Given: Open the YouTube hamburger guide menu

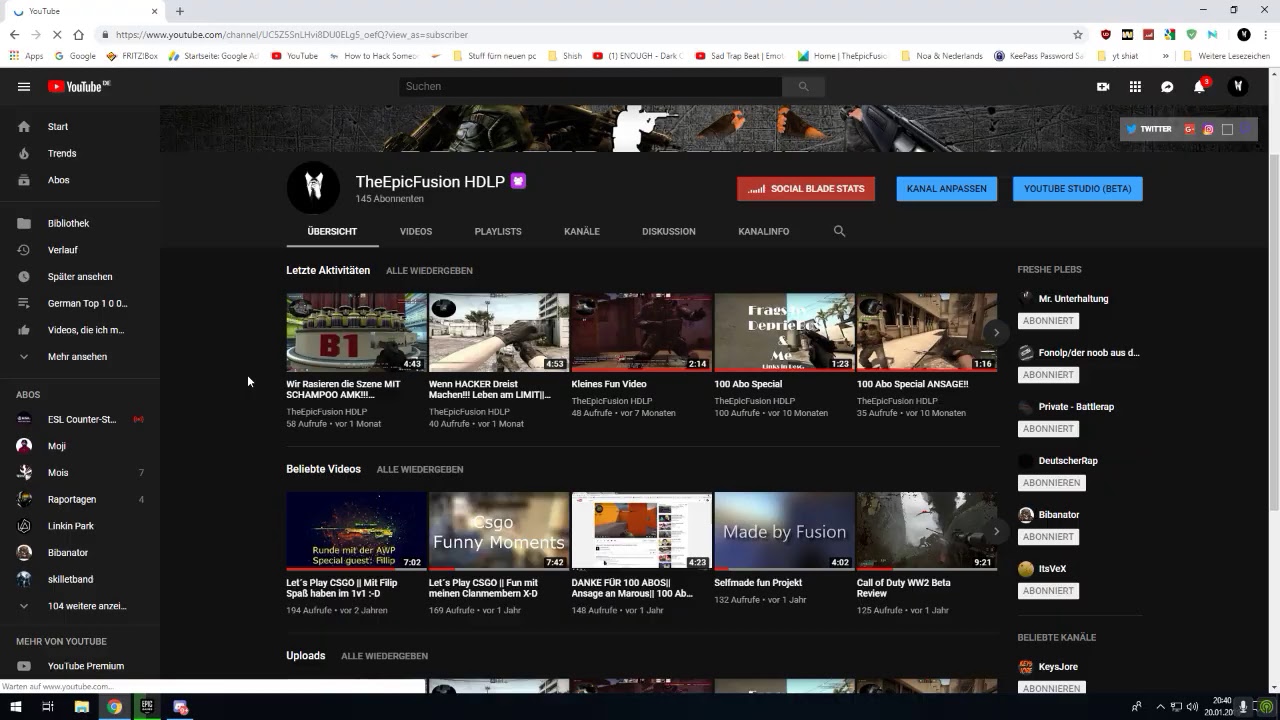Looking at the screenshot, I should pos(24,87).
